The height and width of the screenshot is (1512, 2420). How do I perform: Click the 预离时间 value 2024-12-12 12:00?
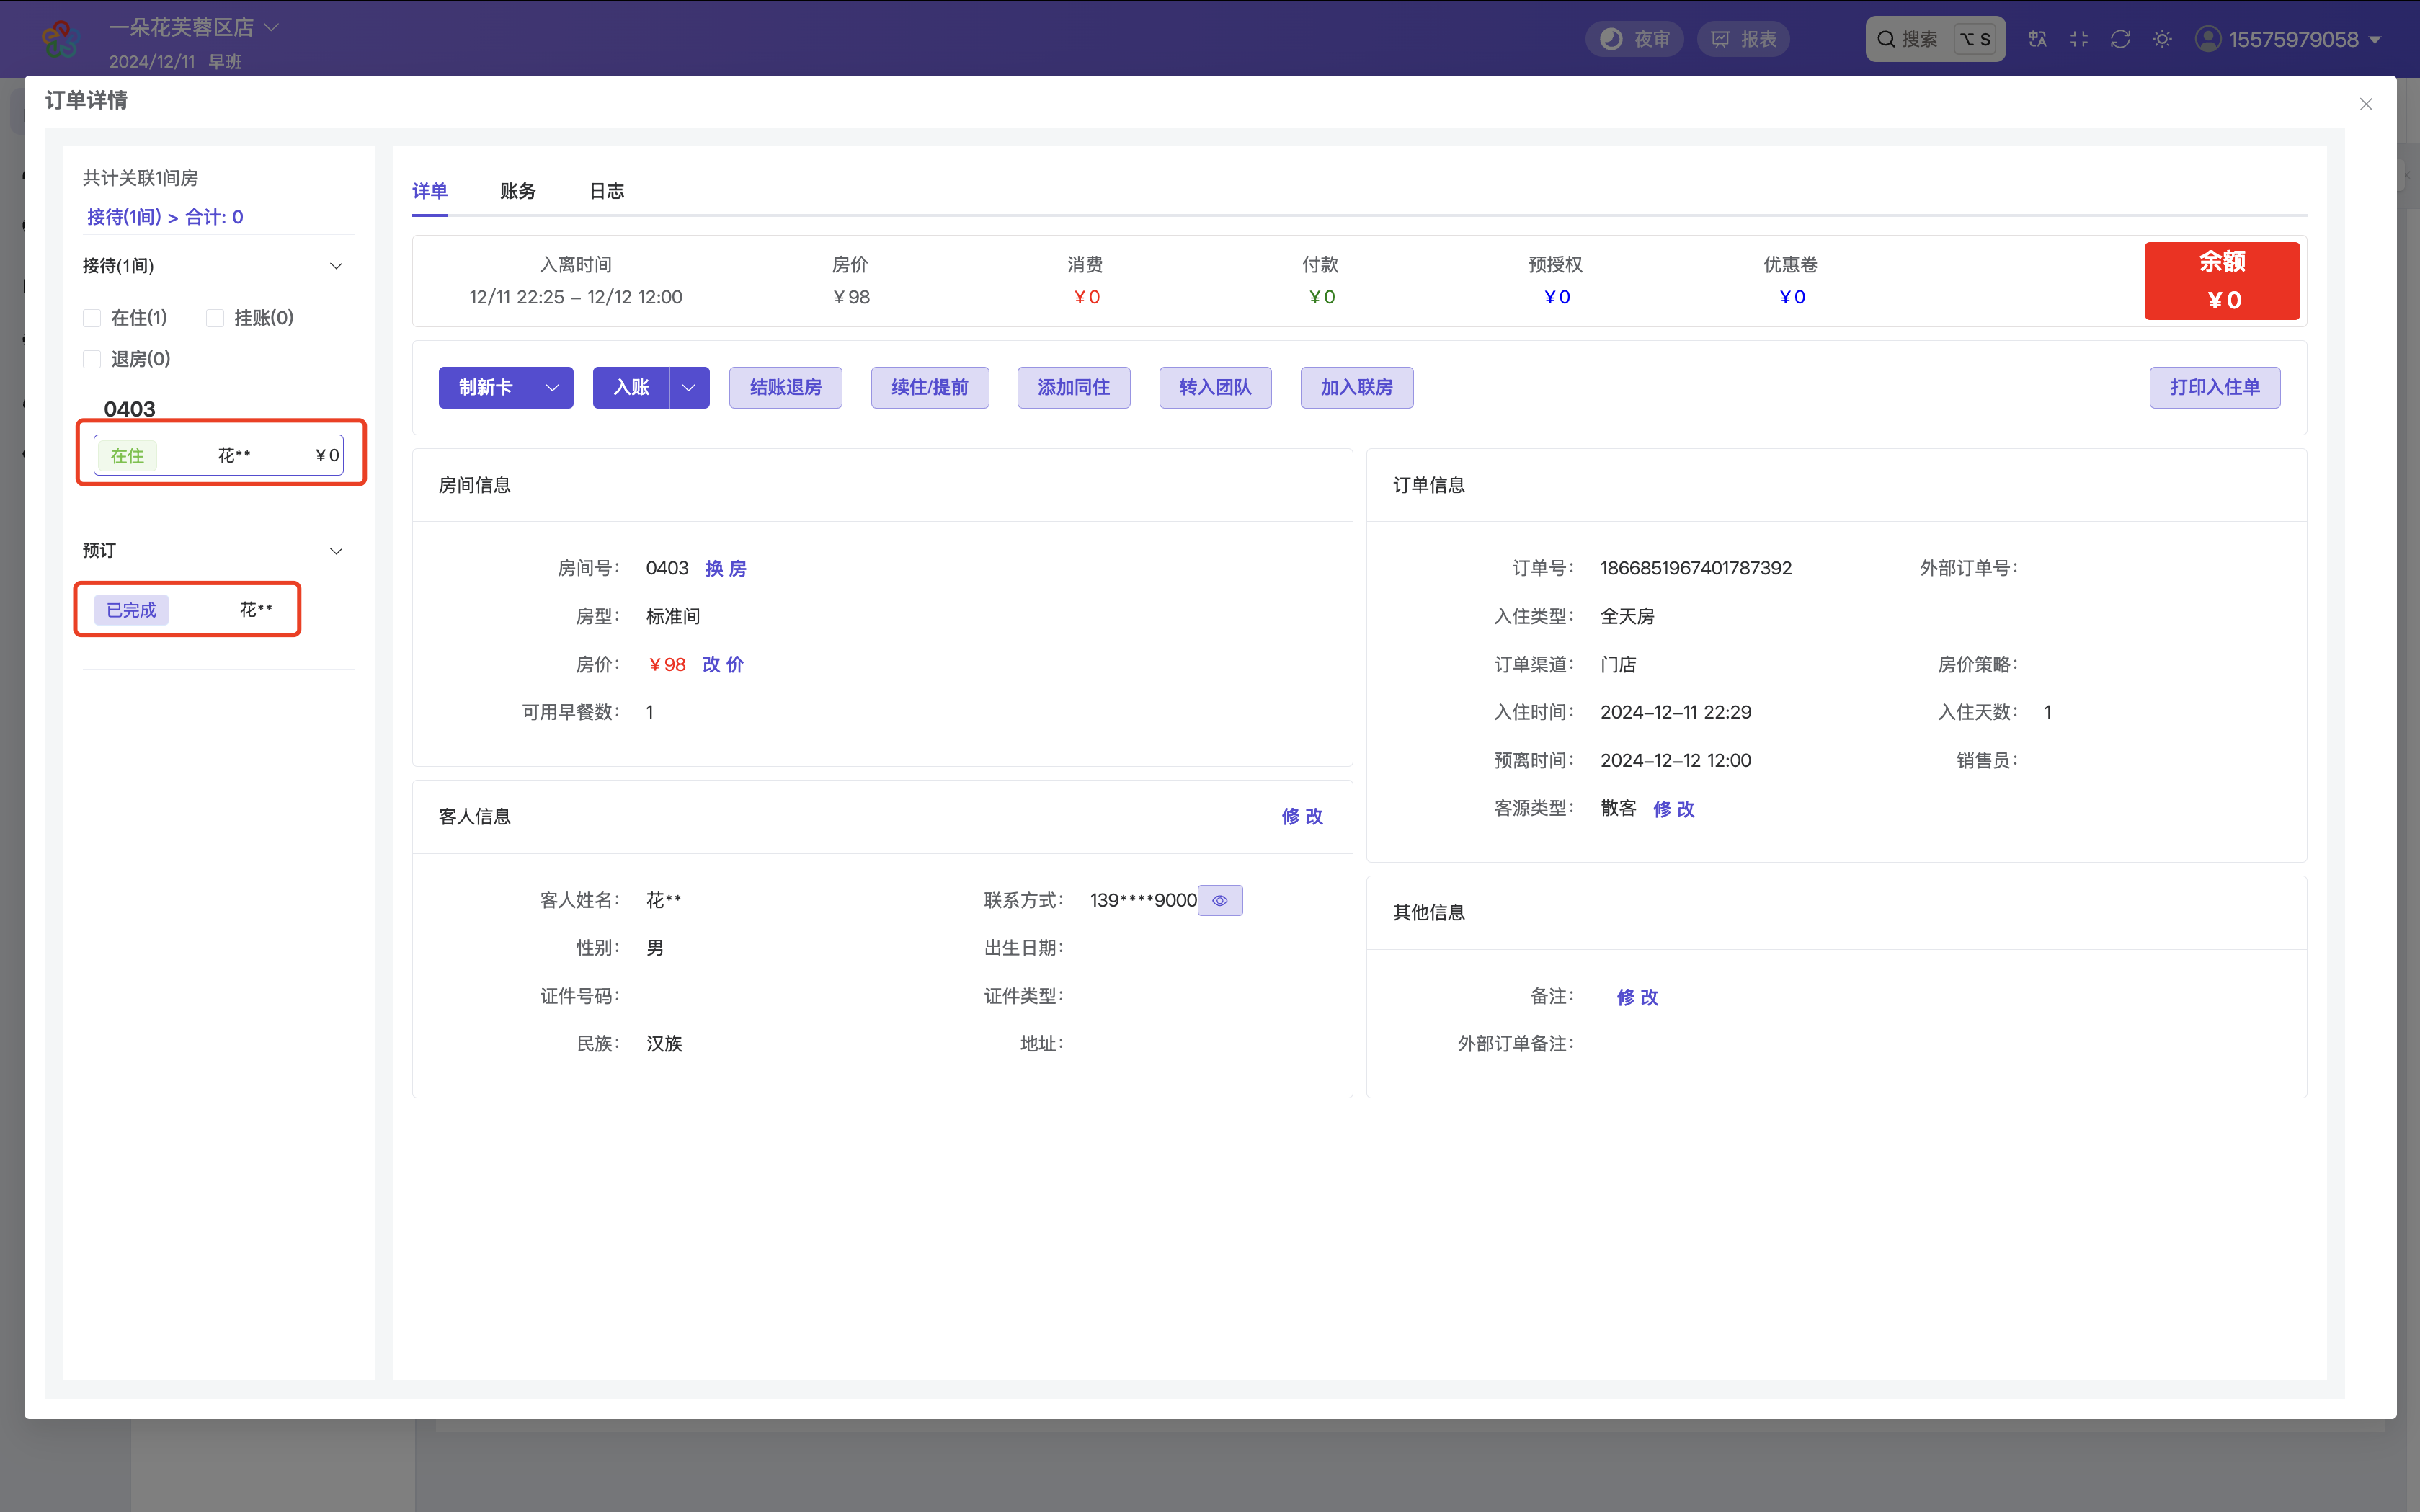click(x=1676, y=760)
